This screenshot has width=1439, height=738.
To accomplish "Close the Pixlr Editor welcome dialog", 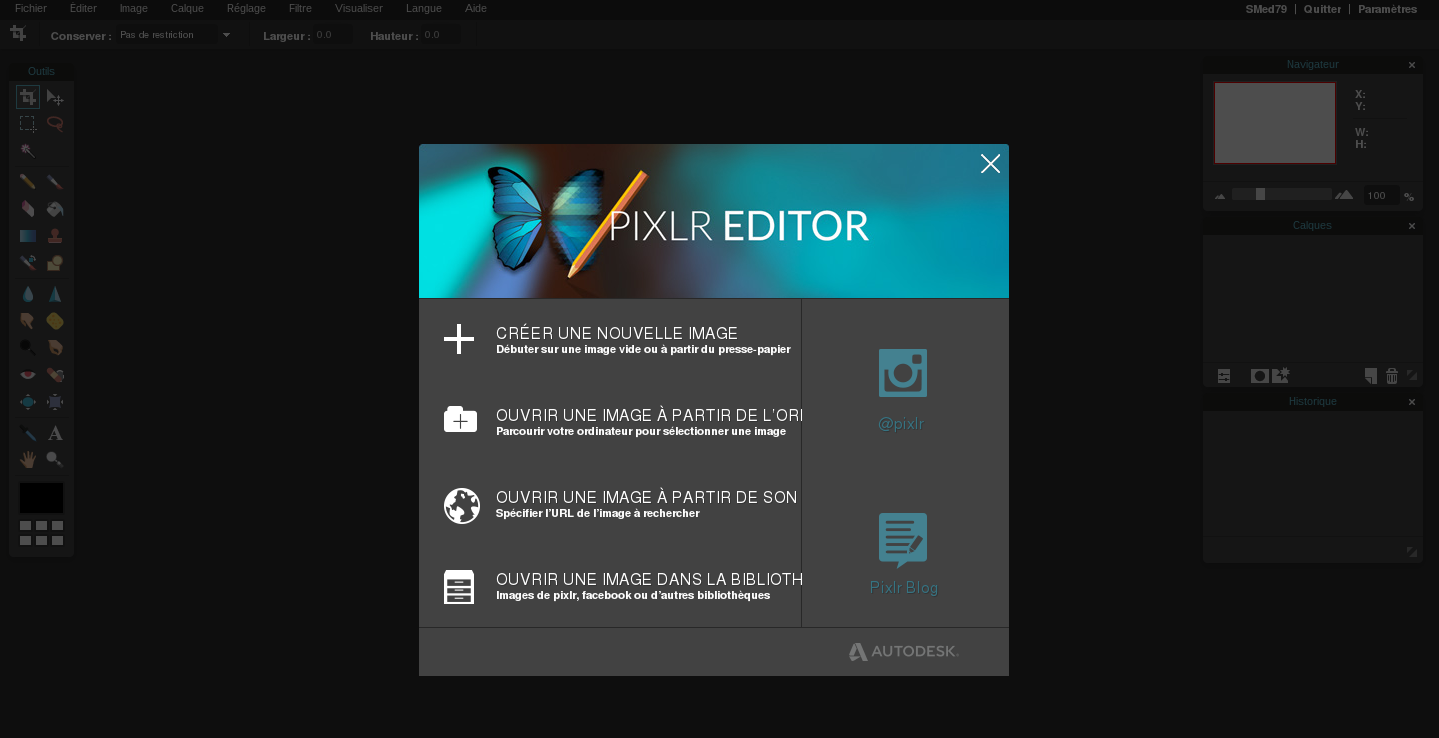I will click(990, 164).
